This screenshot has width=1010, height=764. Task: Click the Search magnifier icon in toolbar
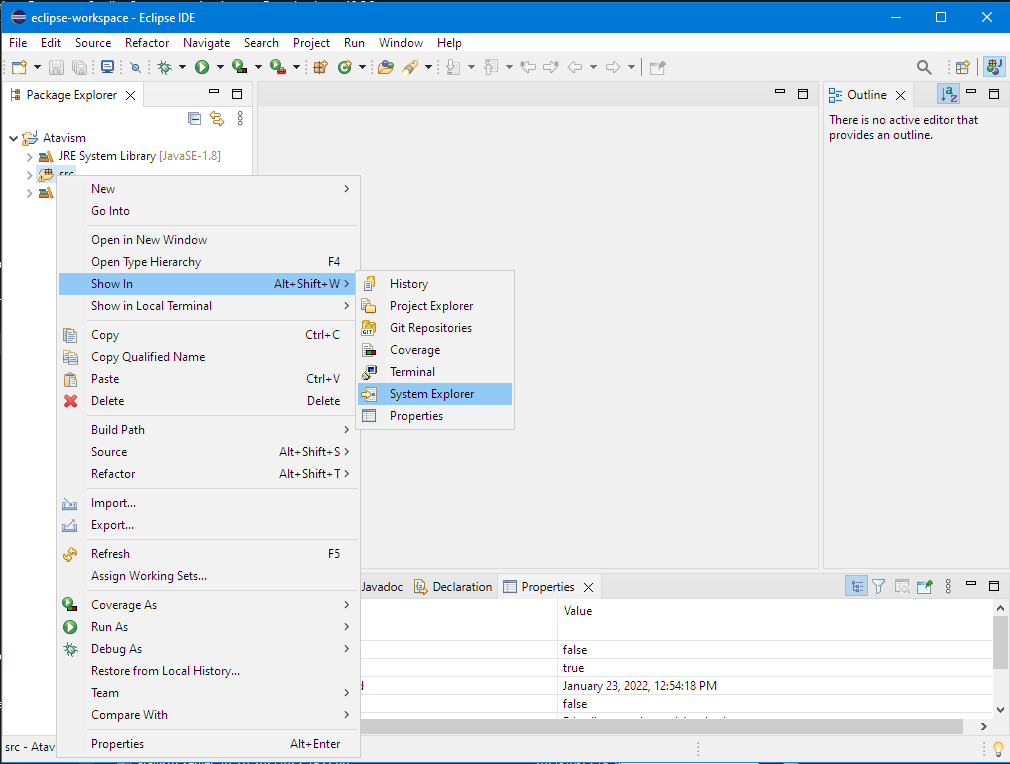(924, 67)
